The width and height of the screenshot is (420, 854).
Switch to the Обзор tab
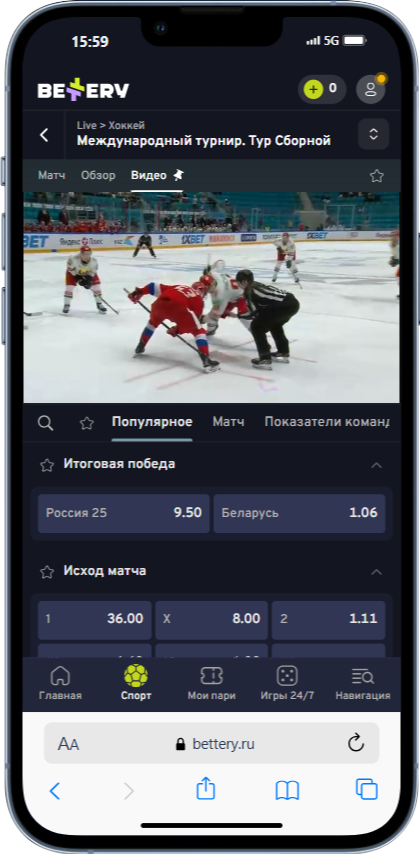98,175
